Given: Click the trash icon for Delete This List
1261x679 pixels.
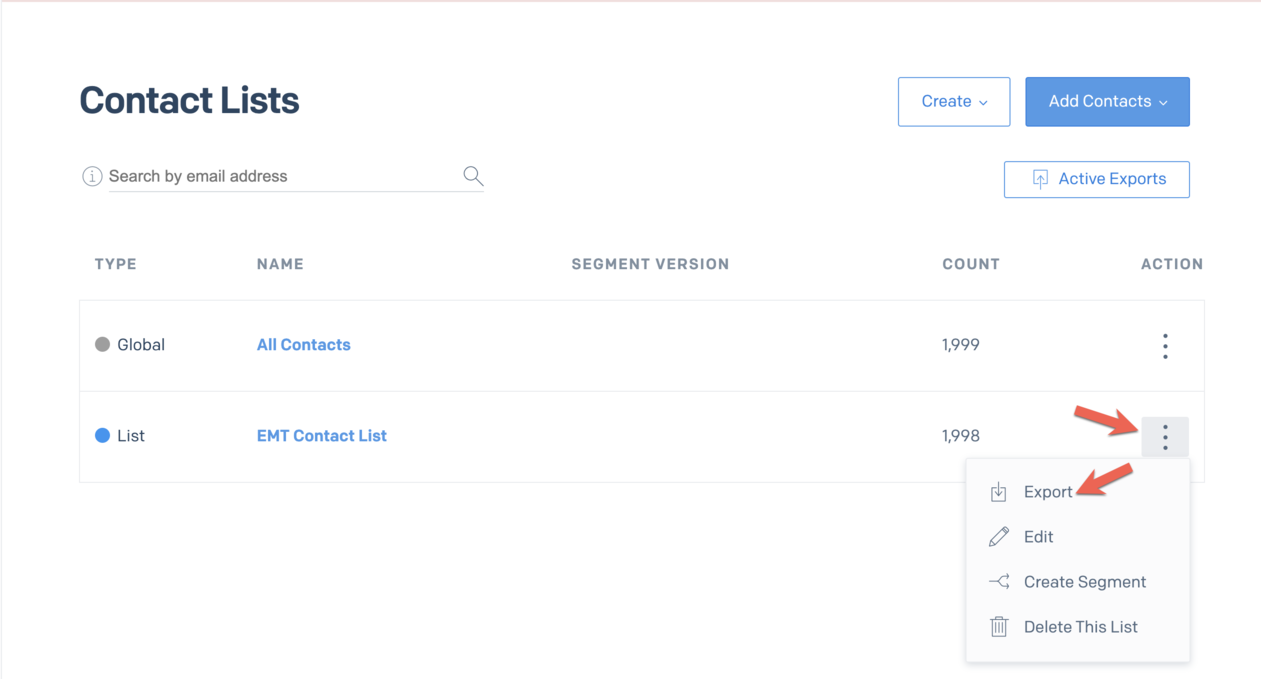Looking at the screenshot, I should point(998,627).
